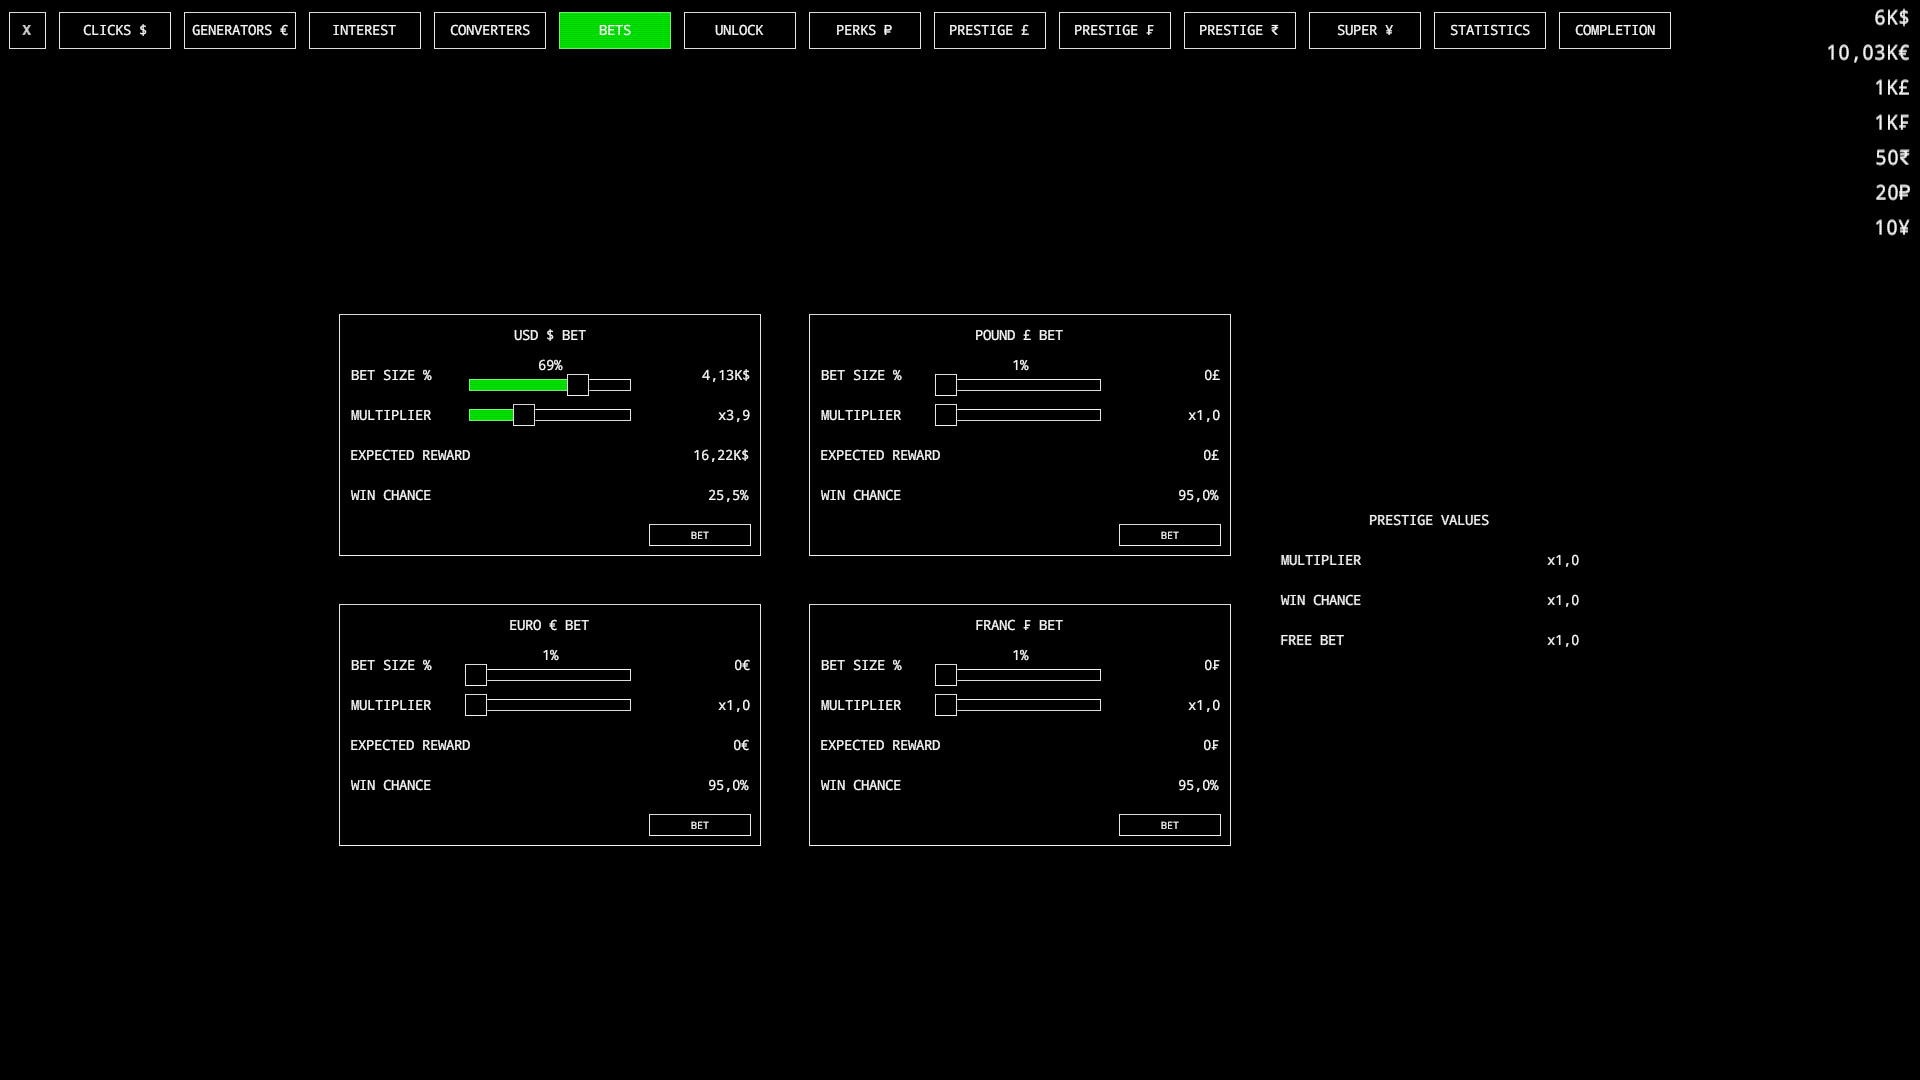Open the PRESTIGE ₣ tab

(1114, 30)
